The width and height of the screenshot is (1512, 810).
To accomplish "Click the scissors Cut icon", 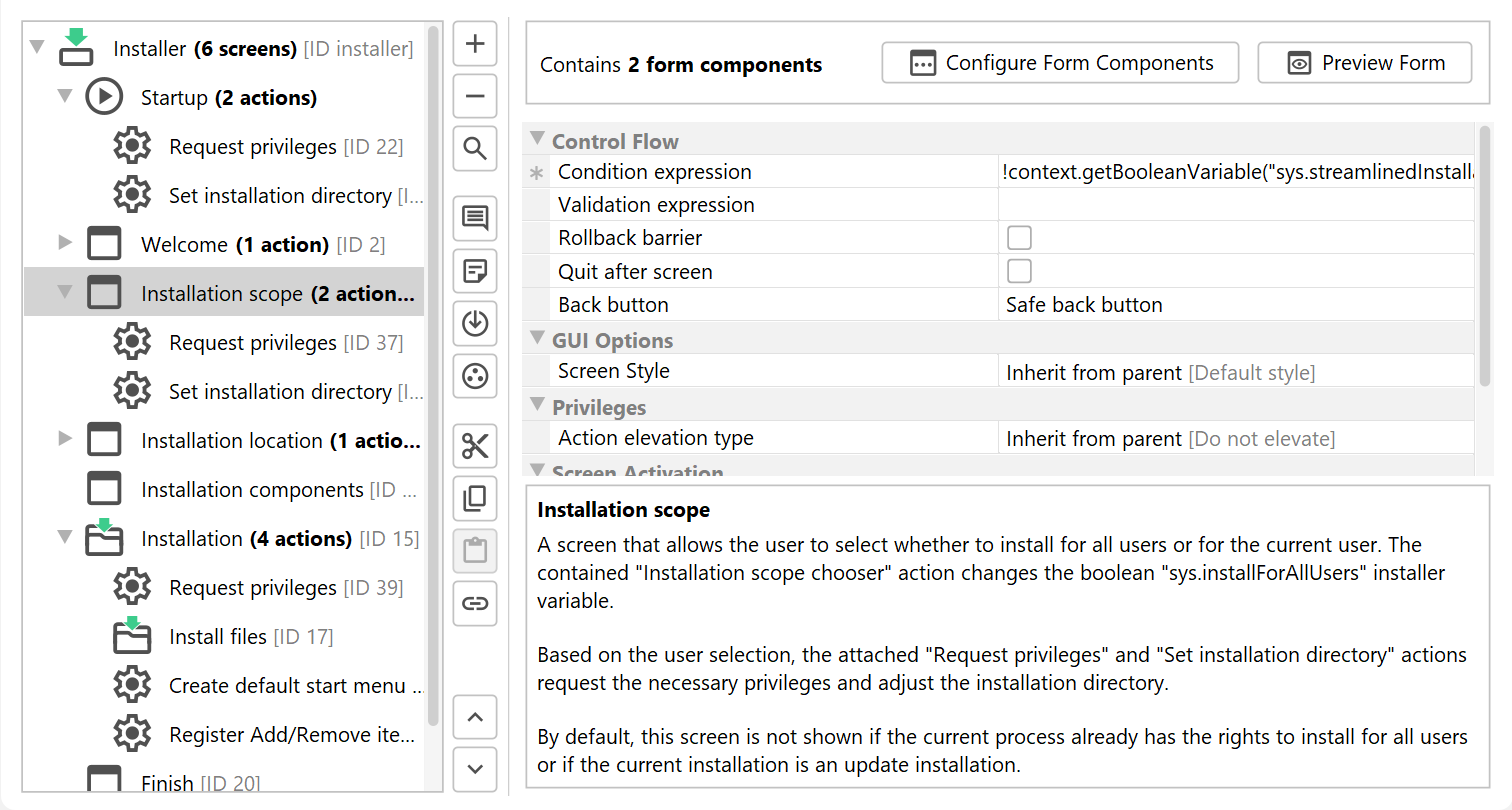I will 475,446.
